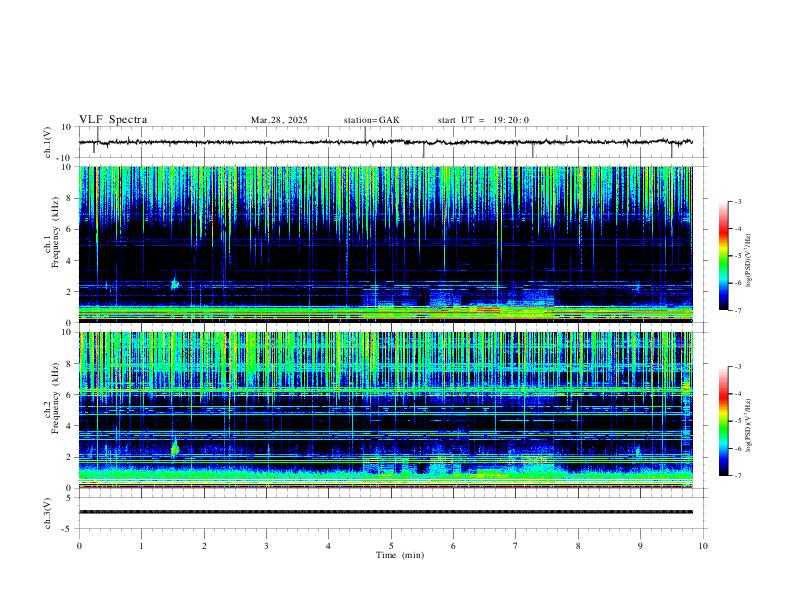Click the "1" tick on the time axis
Screen dimensions: 792x612
click(141, 546)
